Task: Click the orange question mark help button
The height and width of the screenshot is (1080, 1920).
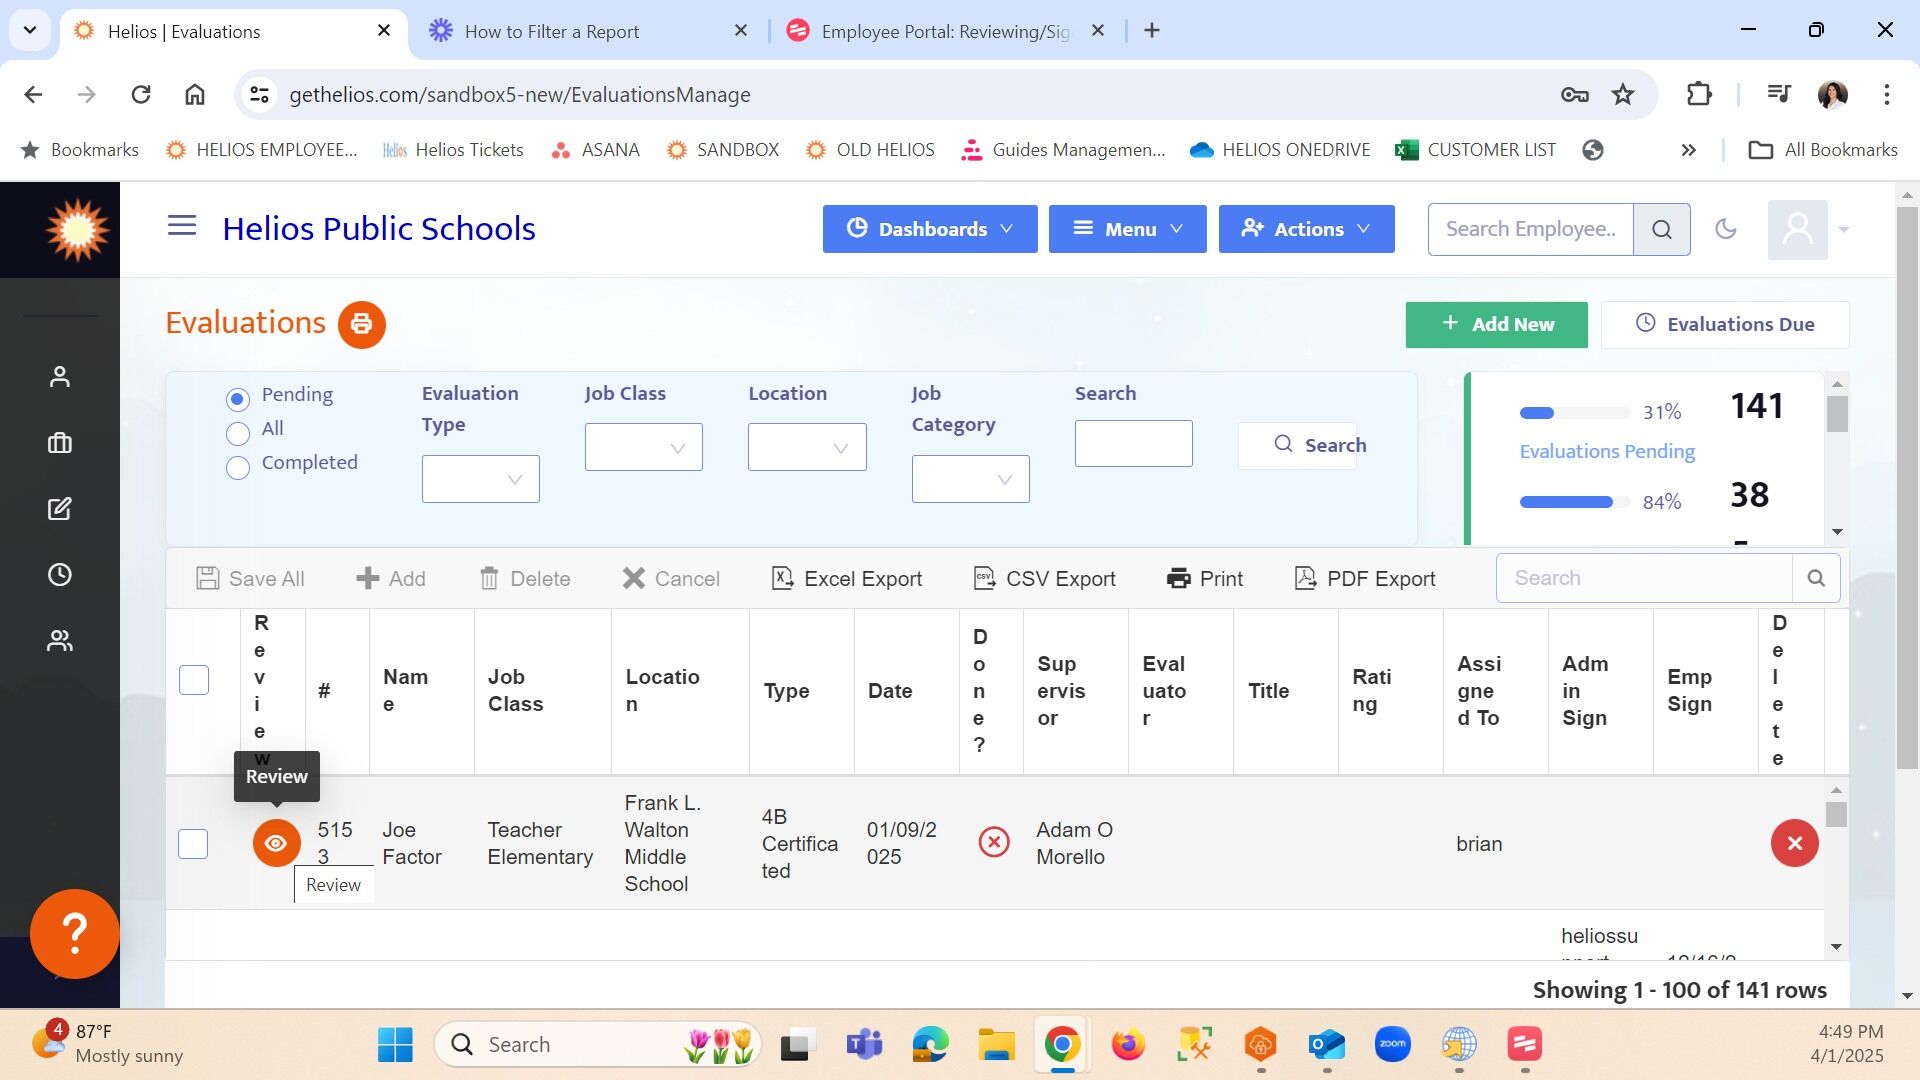Action: tap(75, 933)
